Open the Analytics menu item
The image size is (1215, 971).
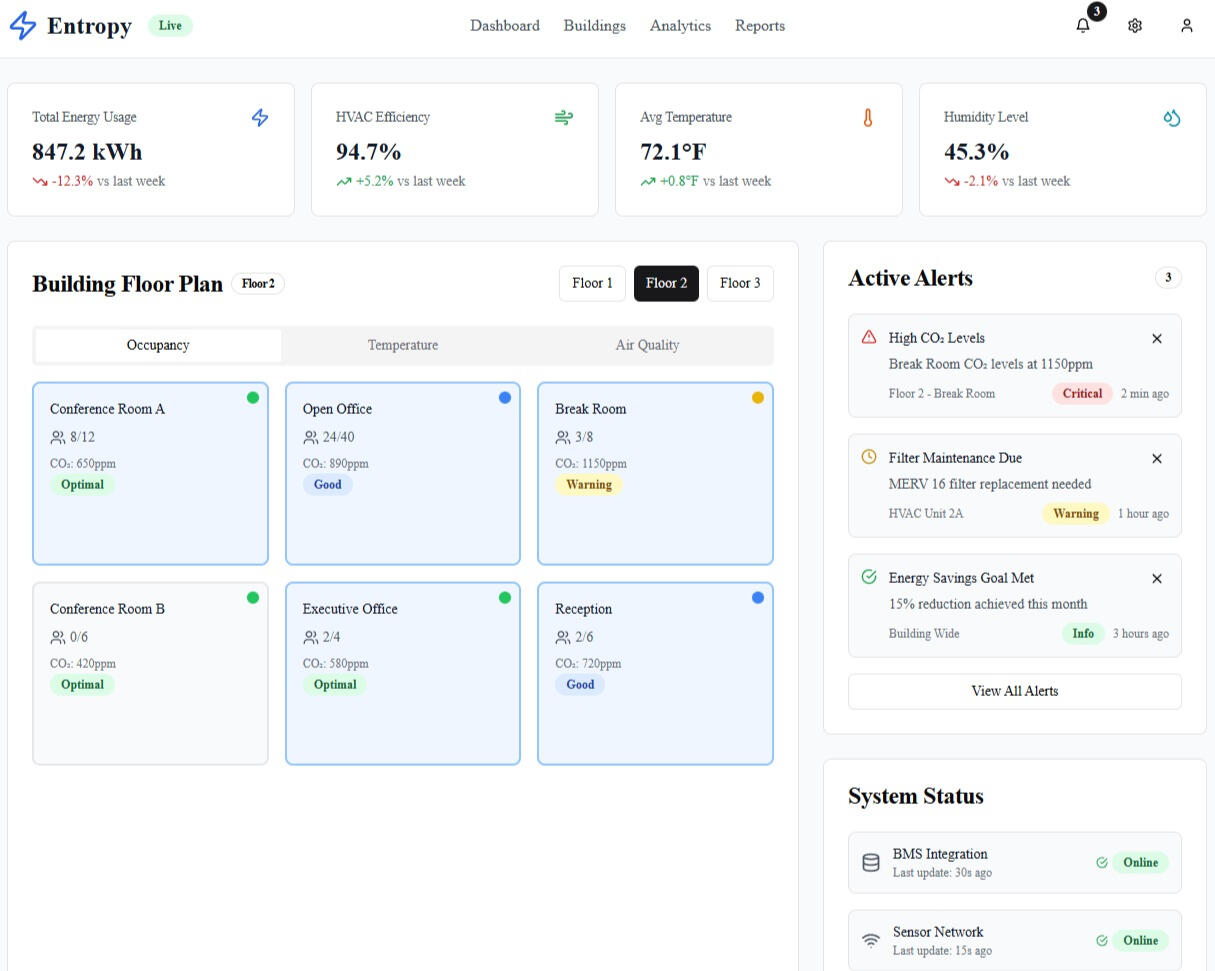680,26
